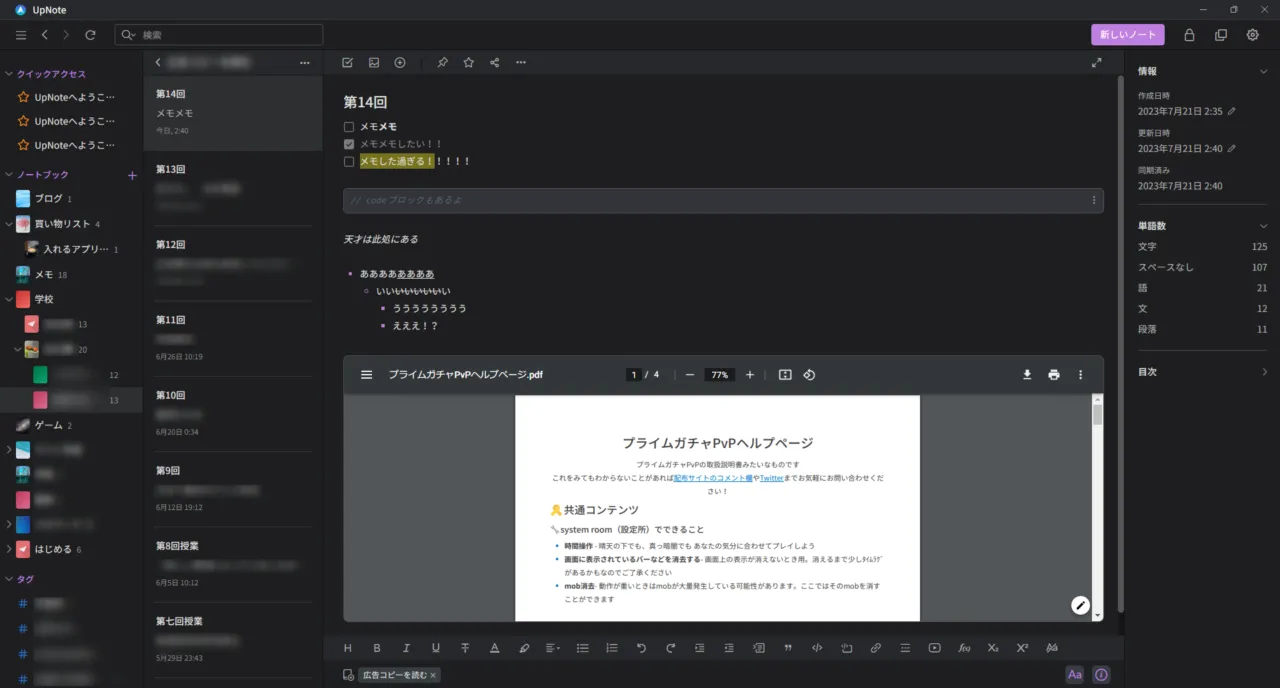The height and width of the screenshot is (688, 1280).
Task: Insert a link using the link icon
Action: 875,648
